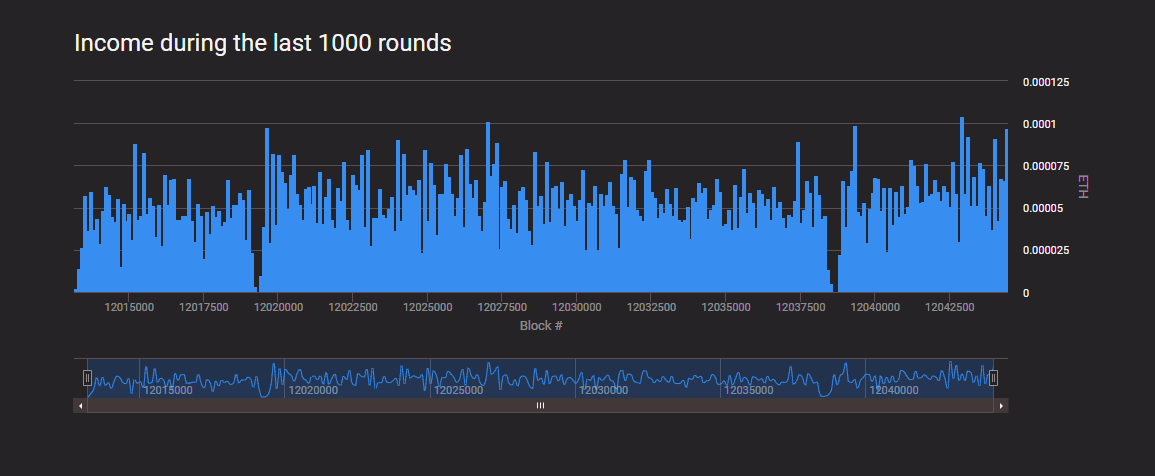The width and height of the screenshot is (1155, 476).
Task: Click the scrollbar left arrow button
Action: click(x=80, y=405)
